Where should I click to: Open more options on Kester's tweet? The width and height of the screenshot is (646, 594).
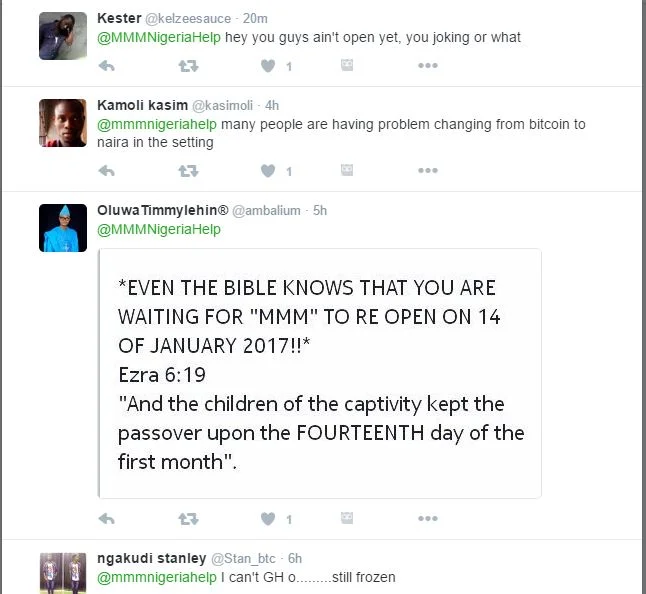(x=428, y=65)
